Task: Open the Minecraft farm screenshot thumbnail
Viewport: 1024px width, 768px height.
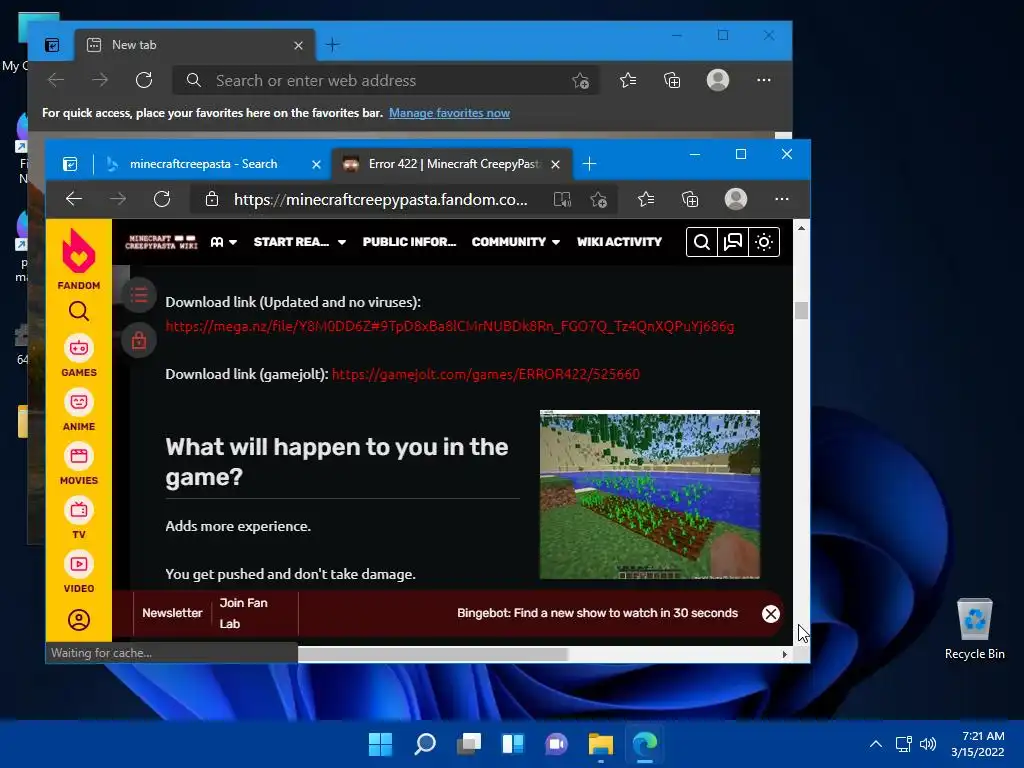Action: (650, 494)
